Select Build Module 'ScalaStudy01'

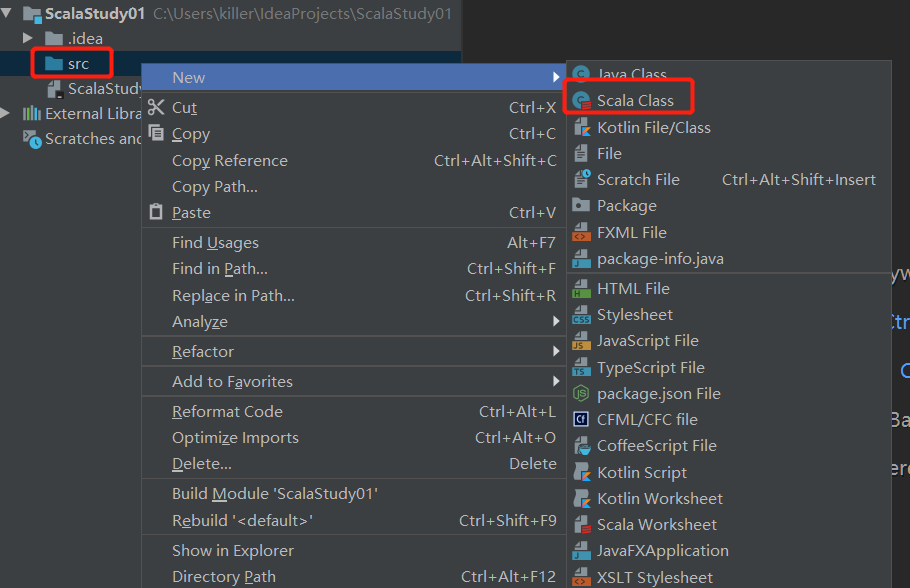click(x=353, y=494)
